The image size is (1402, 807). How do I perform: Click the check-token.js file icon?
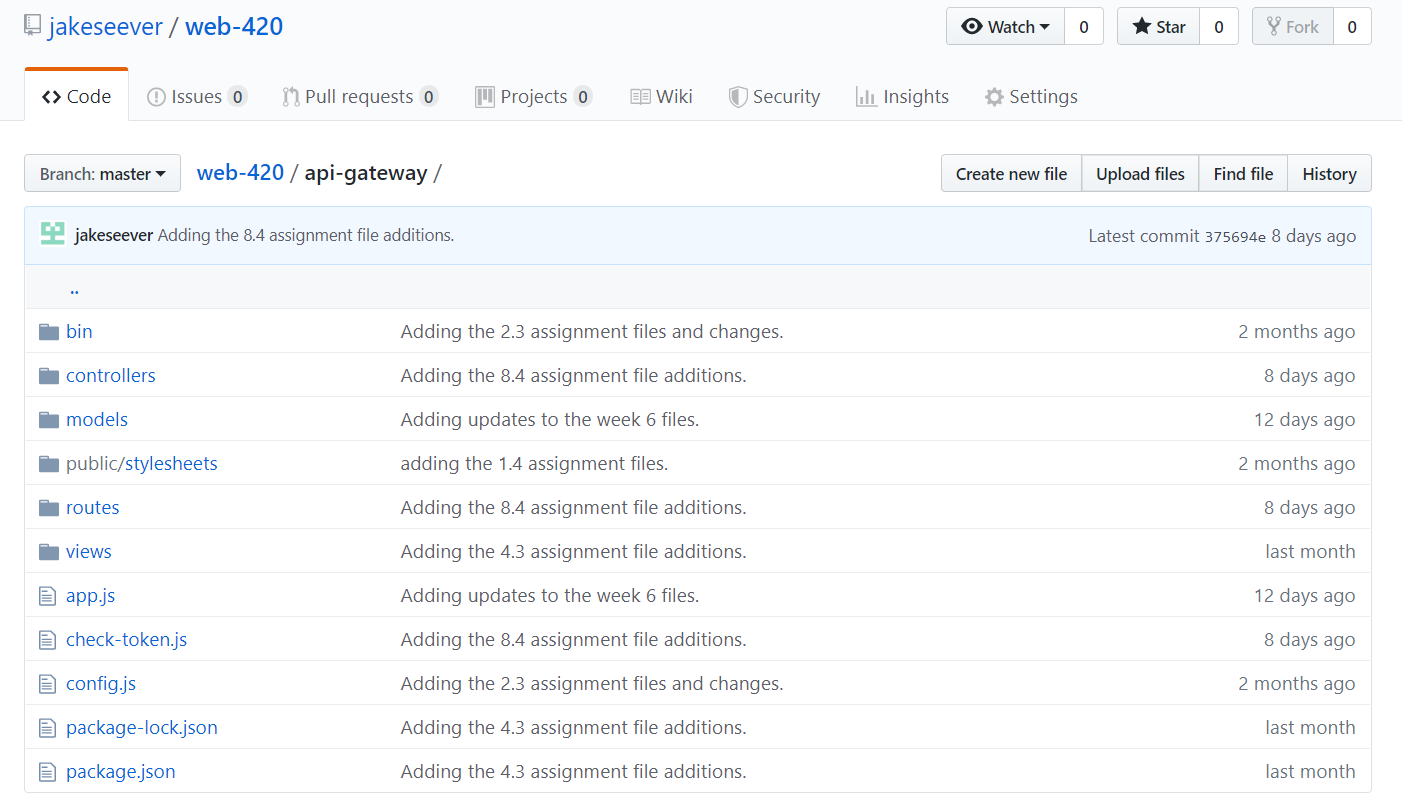click(x=47, y=639)
